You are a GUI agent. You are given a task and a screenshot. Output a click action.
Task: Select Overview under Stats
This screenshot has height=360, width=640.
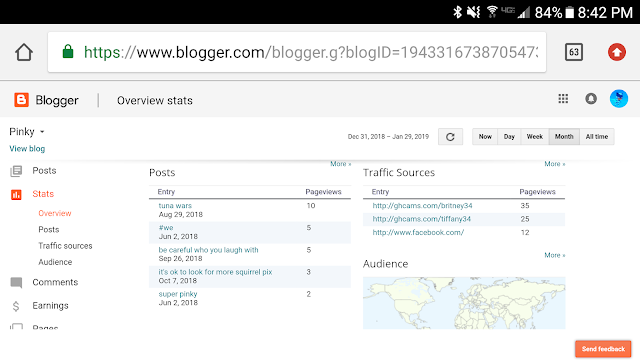click(55, 213)
